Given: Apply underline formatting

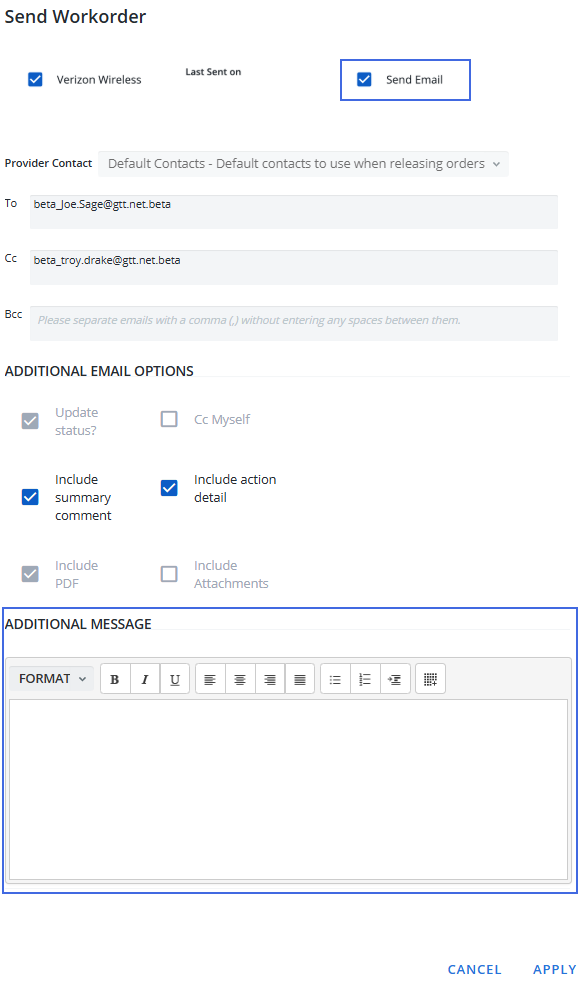Looking at the screenshot, I should [x=175, y=679].
